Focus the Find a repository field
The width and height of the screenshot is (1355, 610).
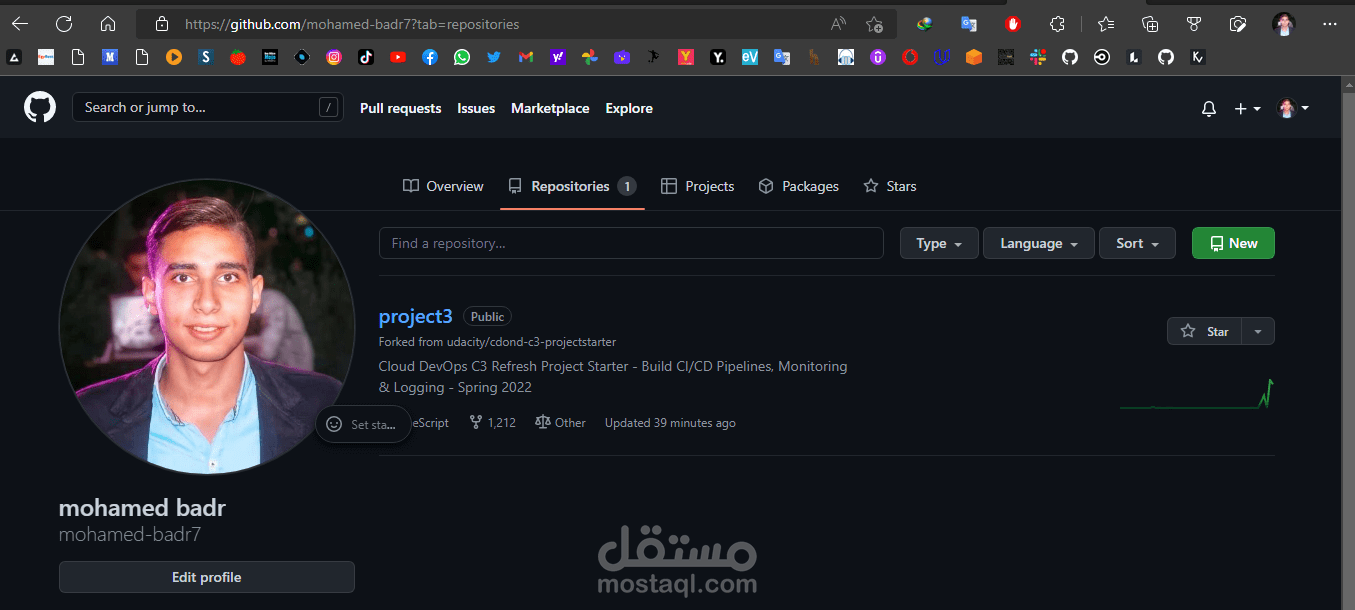[631, 243]
